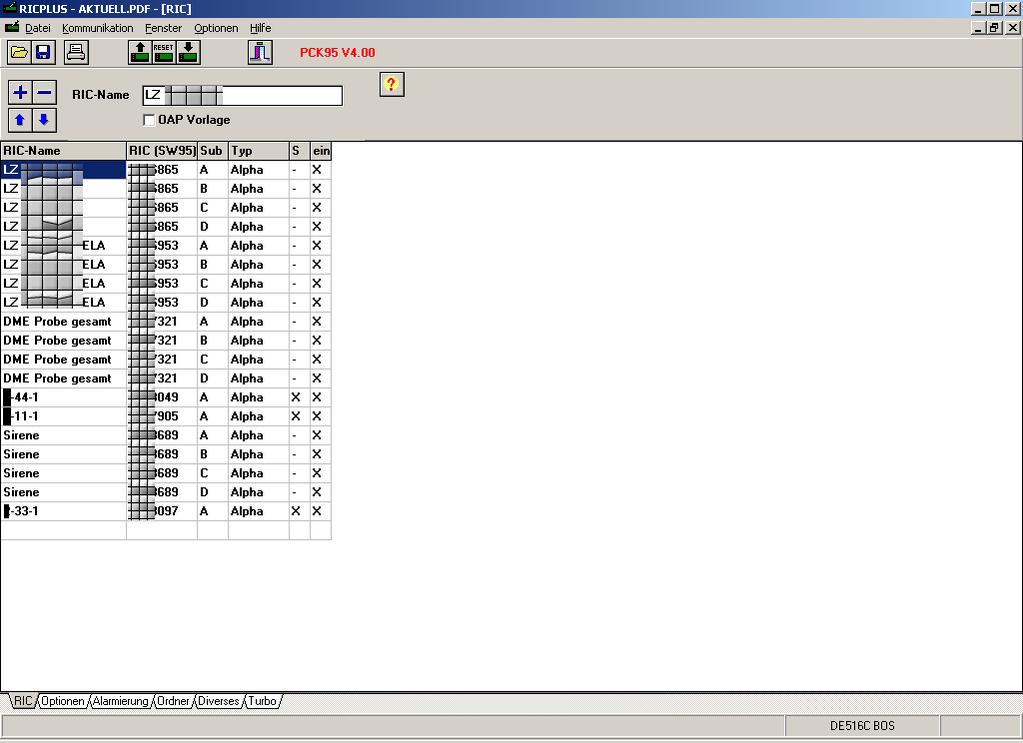Viewport: 1023px width, 743px height.
Task: Move entry down with blue down arrow
Action: tap(44, 120)
